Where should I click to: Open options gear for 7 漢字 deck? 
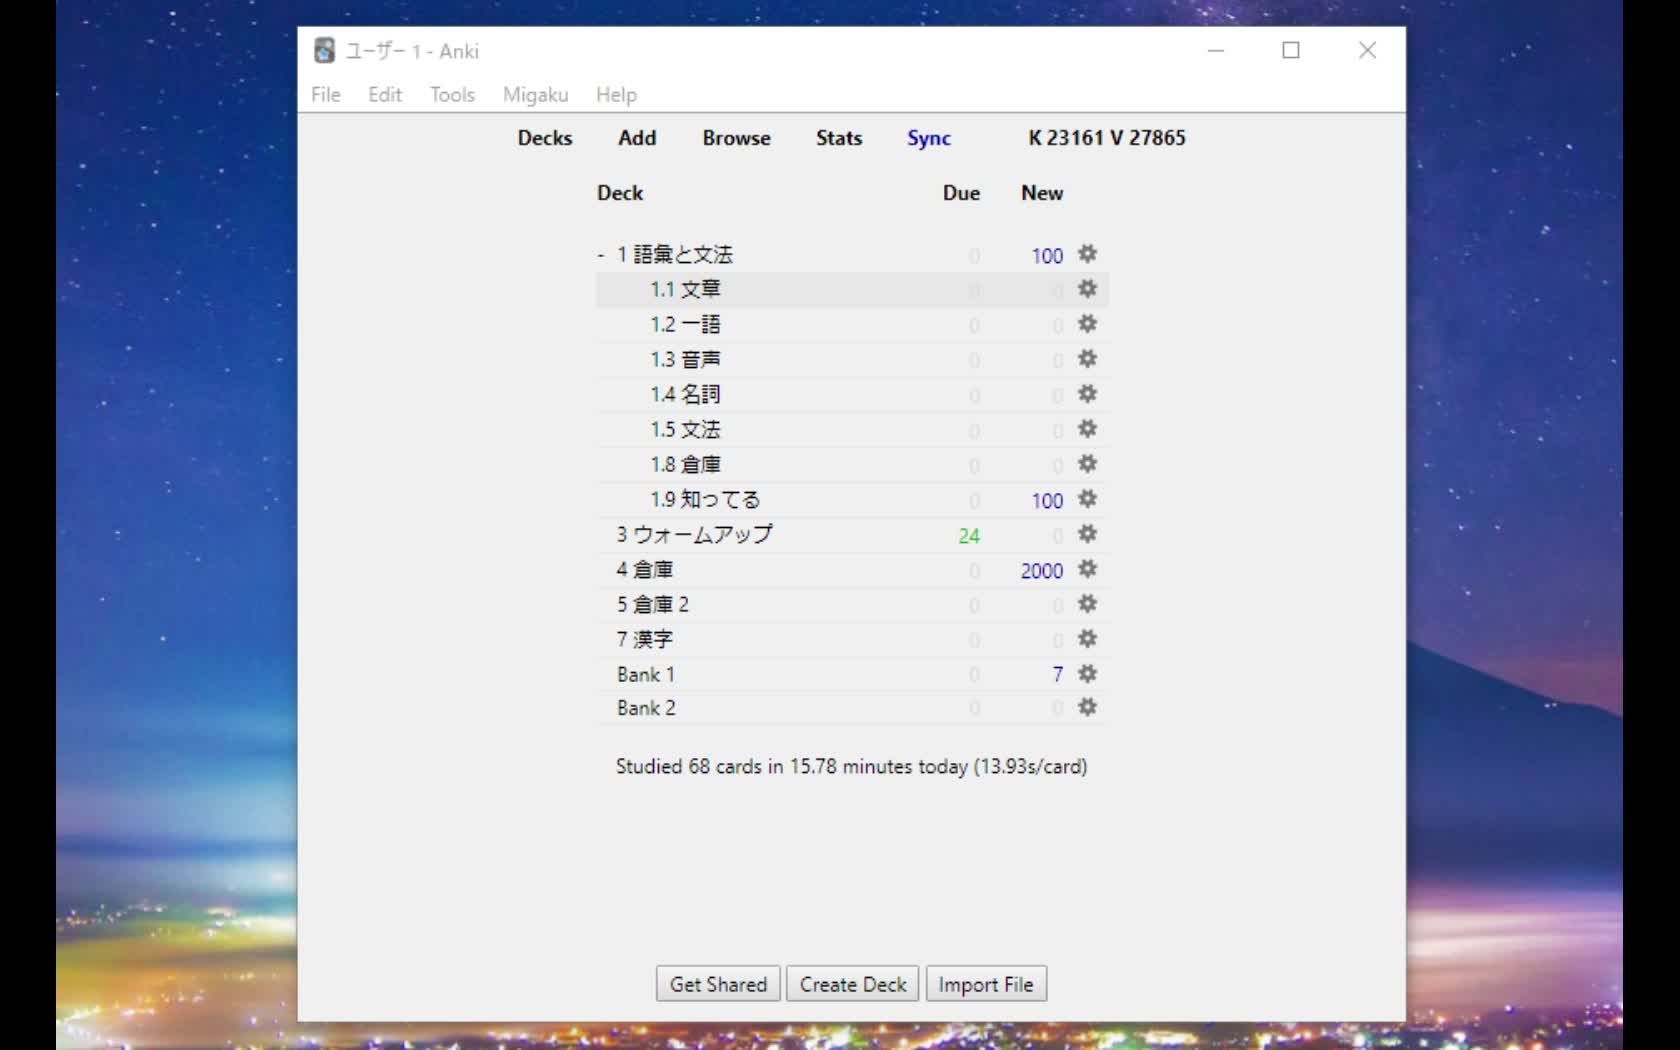1087,639
